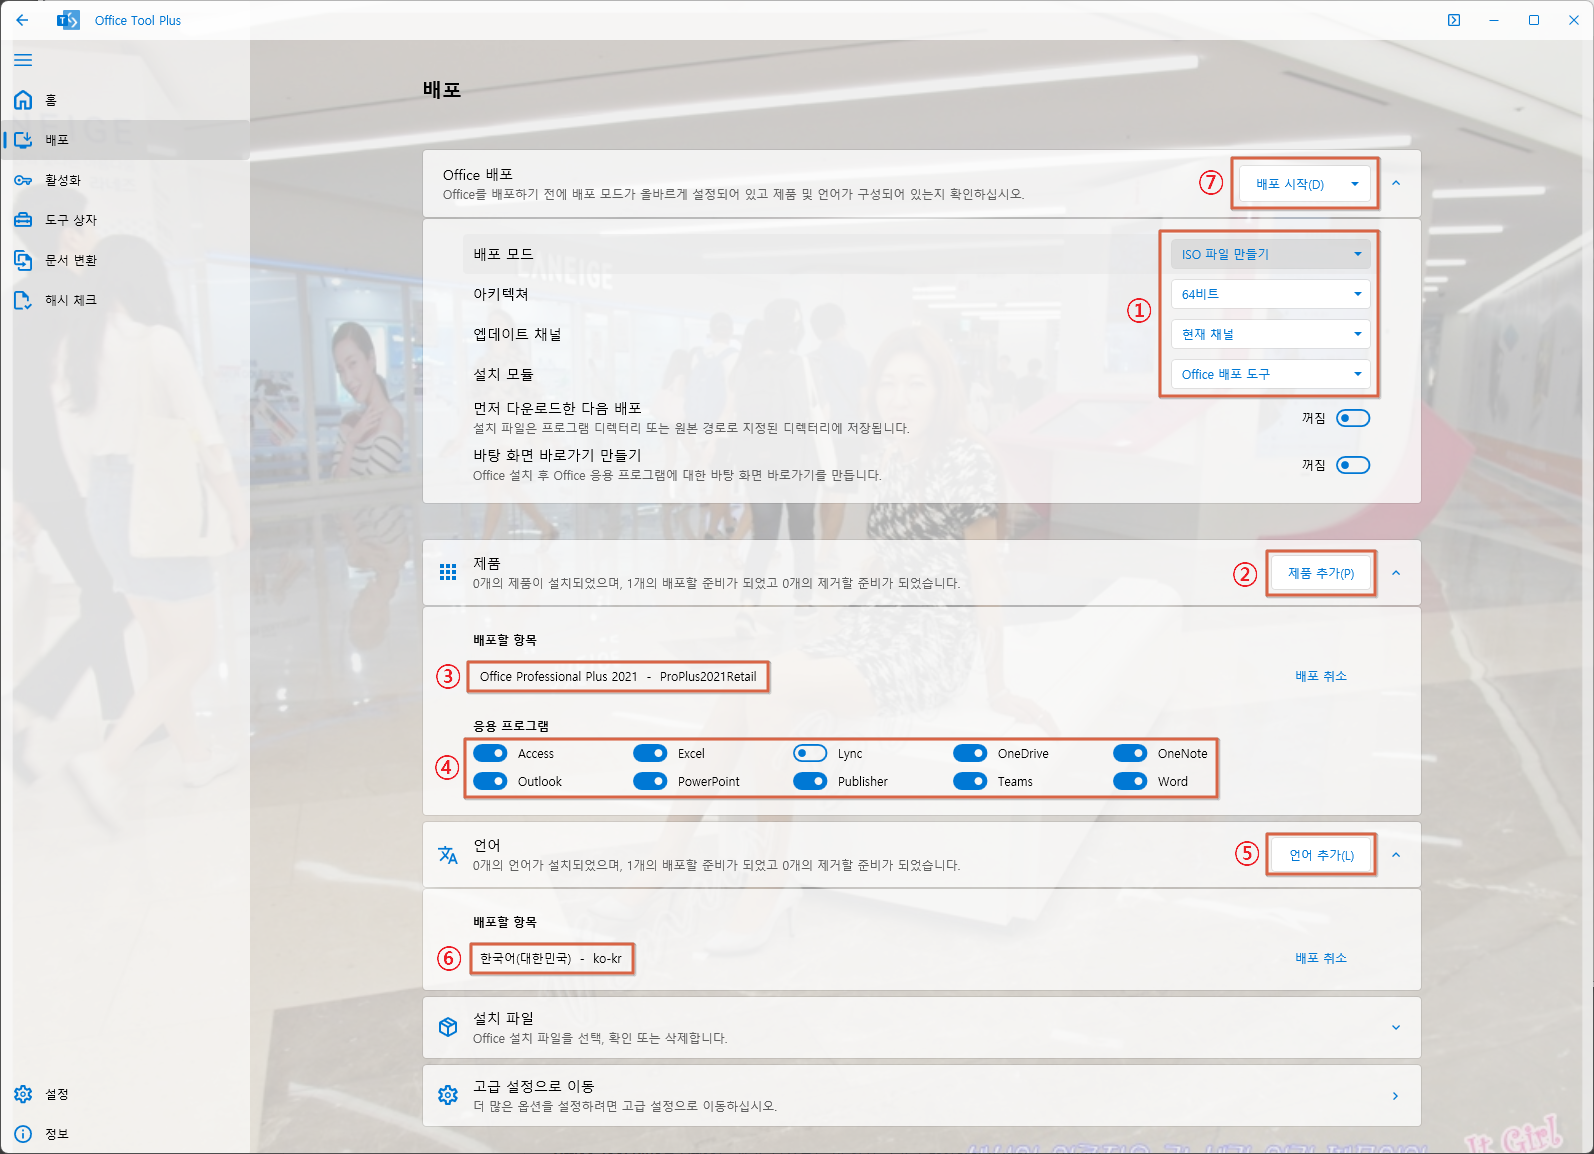
Task: Open 정보 from sidebar
Action: [x=125, y=1134]
